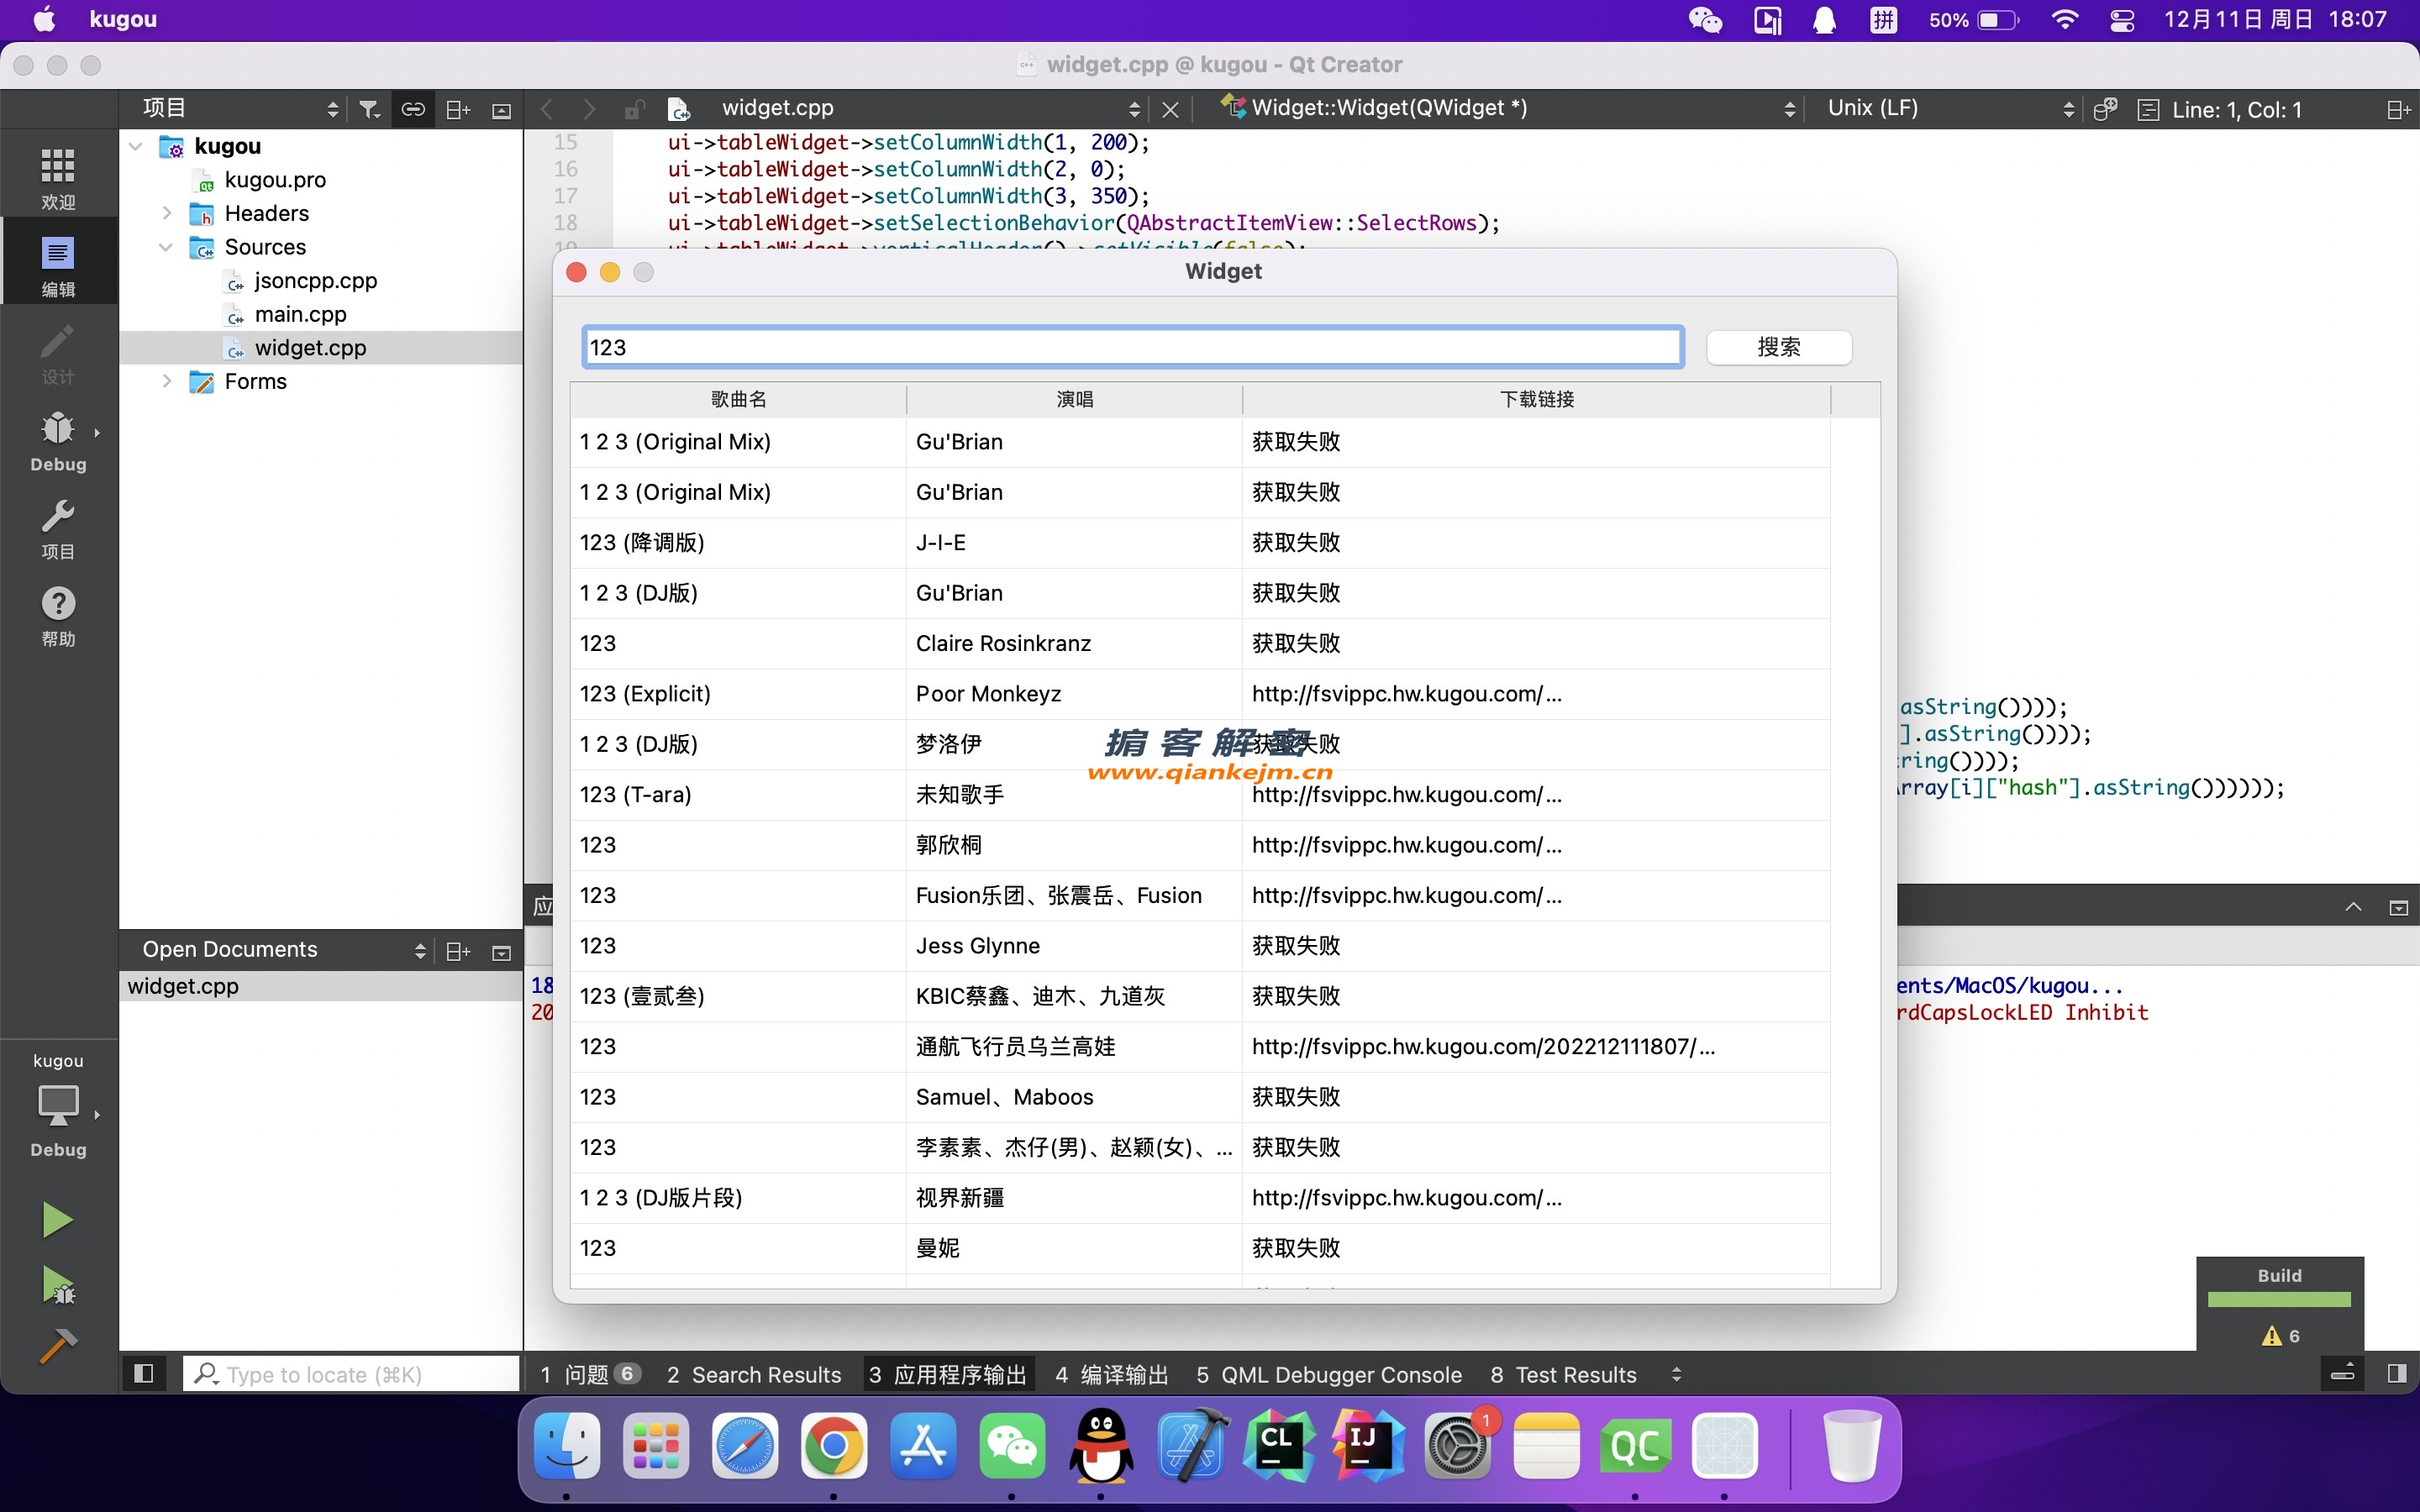This screenshot has height=1512, width=2420.
Task: Click the Type to locate field
Action: coord(351,1374)
